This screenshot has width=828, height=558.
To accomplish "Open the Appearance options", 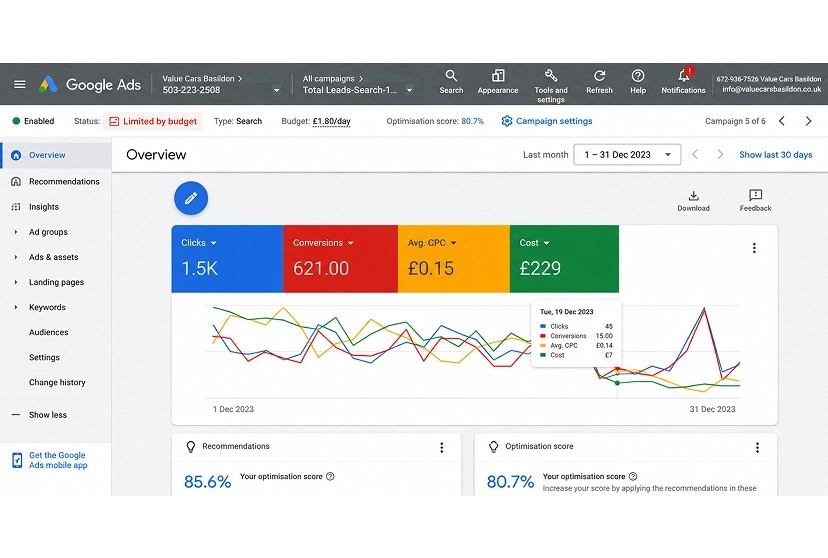I will point(497,82).
